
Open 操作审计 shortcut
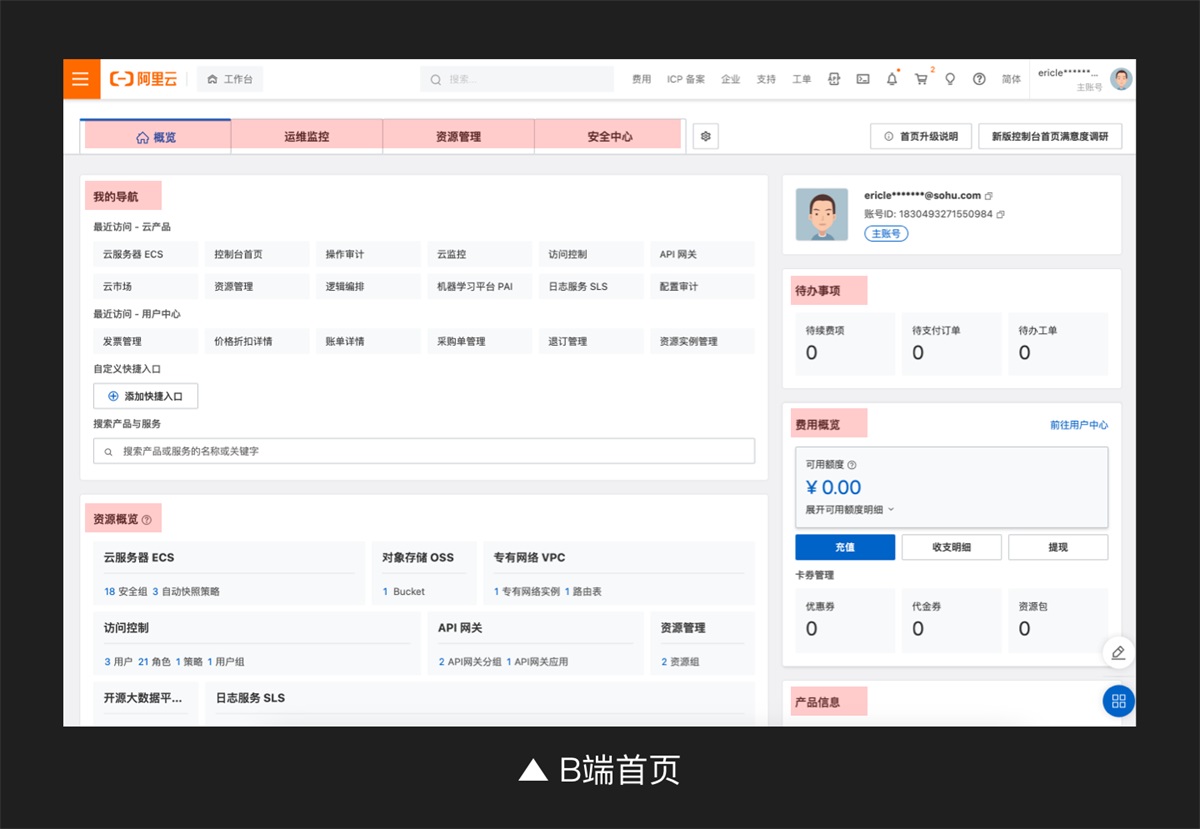click(x=368, y=254)
